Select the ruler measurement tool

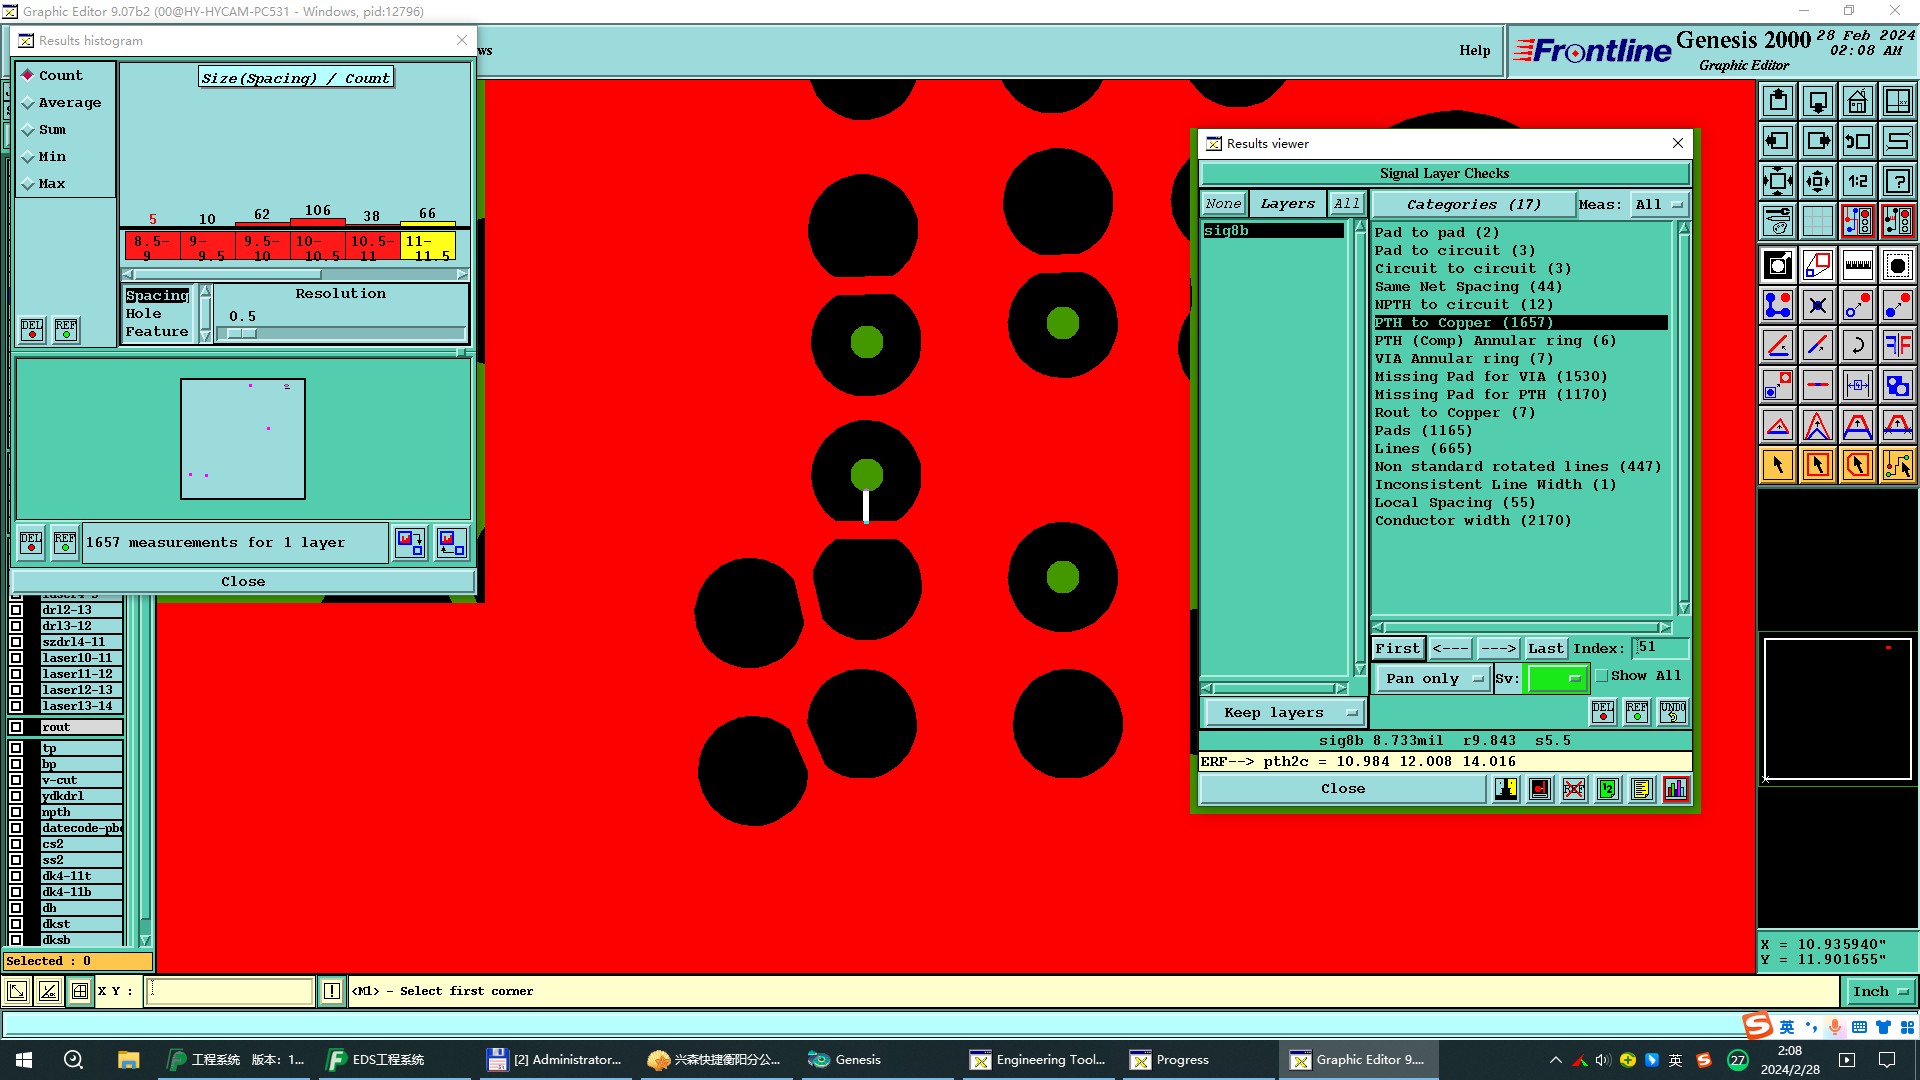[x=1857, y=265]
